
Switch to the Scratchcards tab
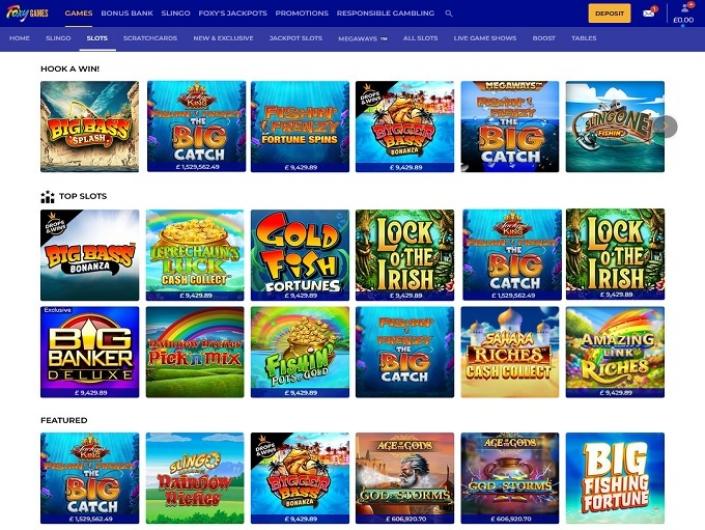point(150,38)
